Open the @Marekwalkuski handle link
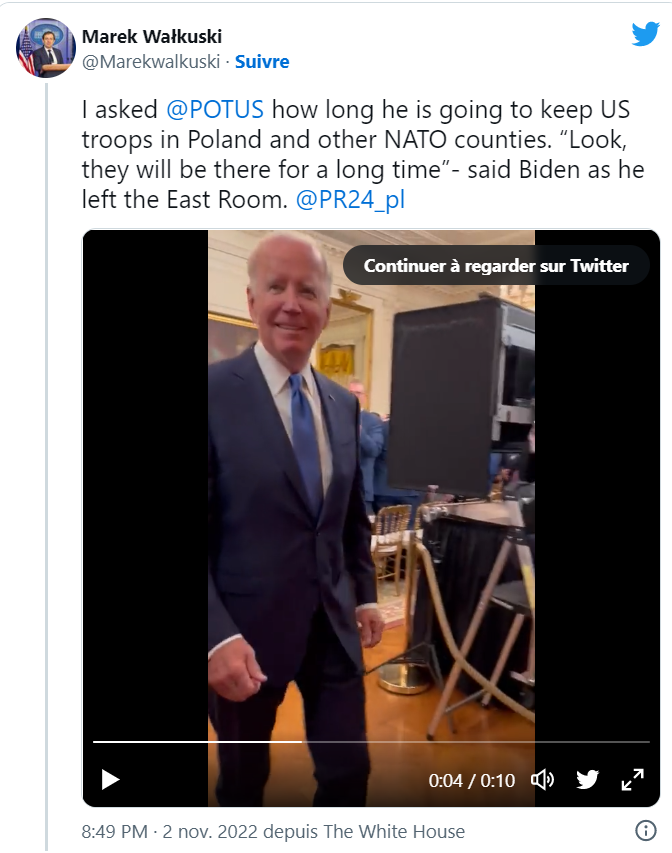 152,62
